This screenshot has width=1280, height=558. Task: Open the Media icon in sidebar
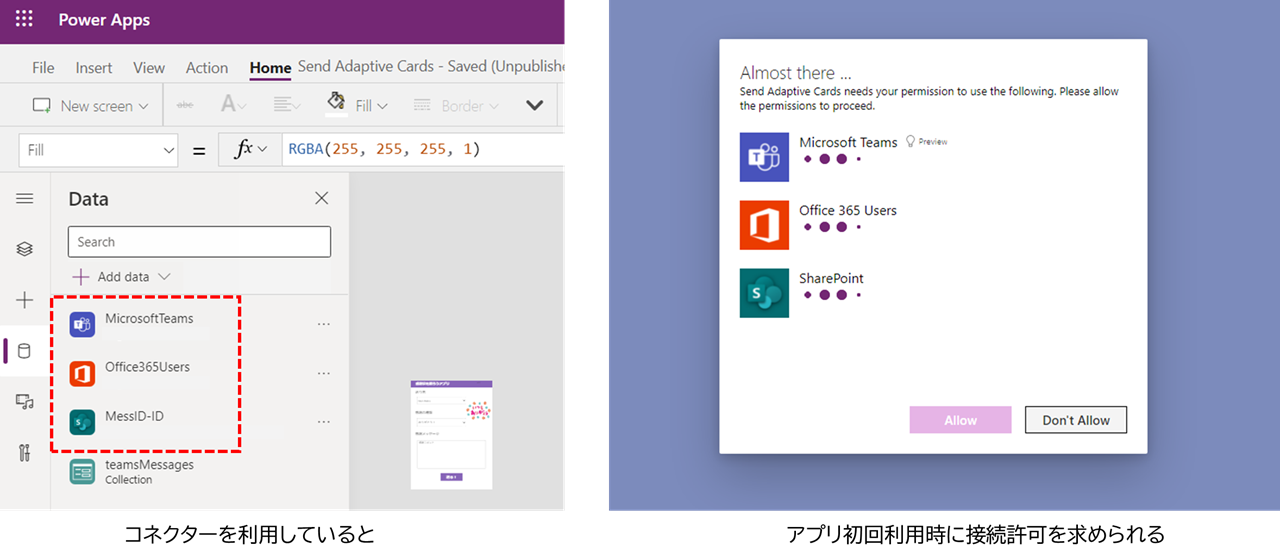(x=25, y=402)
